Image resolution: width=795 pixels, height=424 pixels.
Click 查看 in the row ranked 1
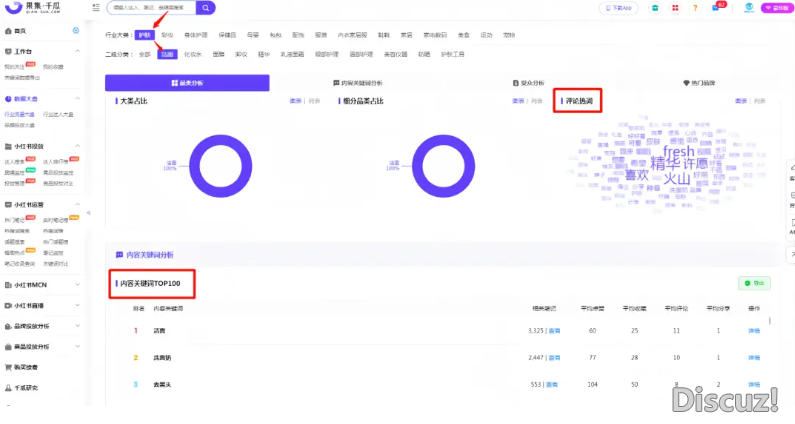click(554, 331)
